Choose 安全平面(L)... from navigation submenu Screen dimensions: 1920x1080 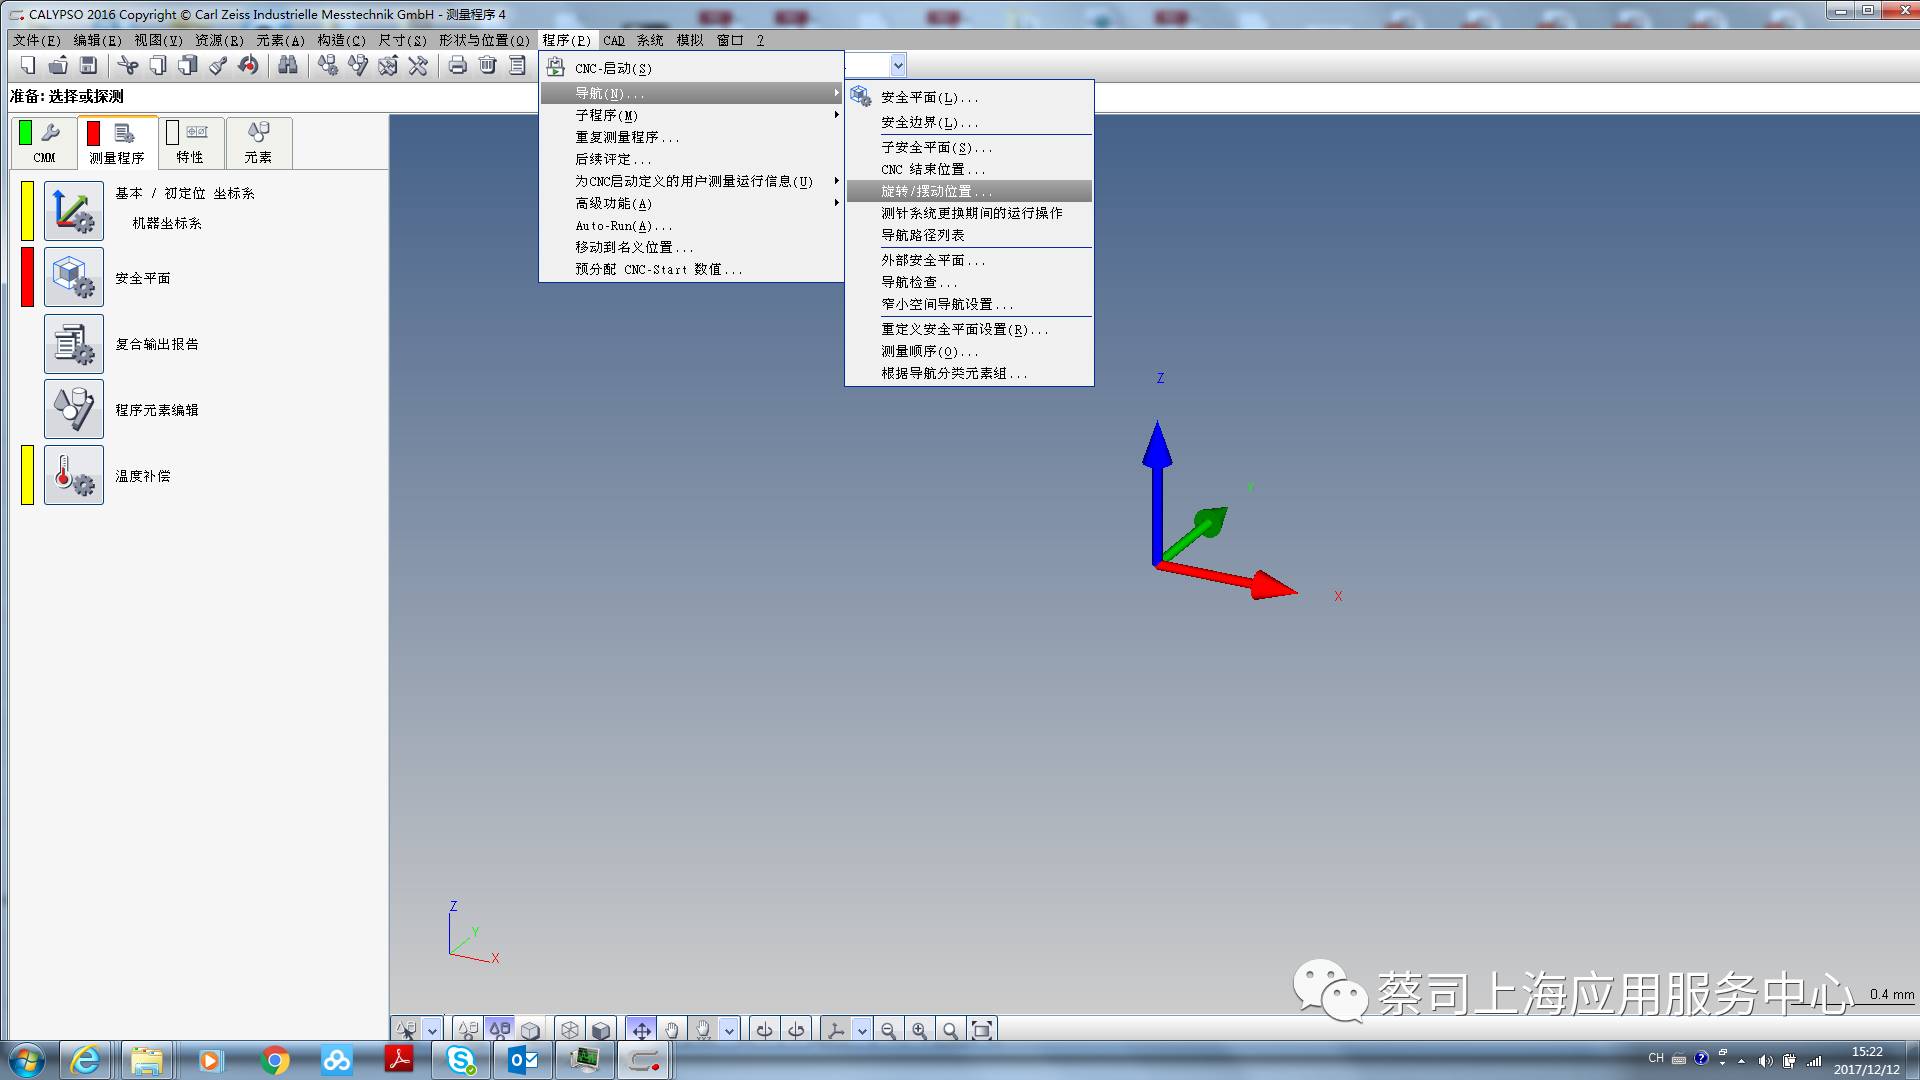969,97
